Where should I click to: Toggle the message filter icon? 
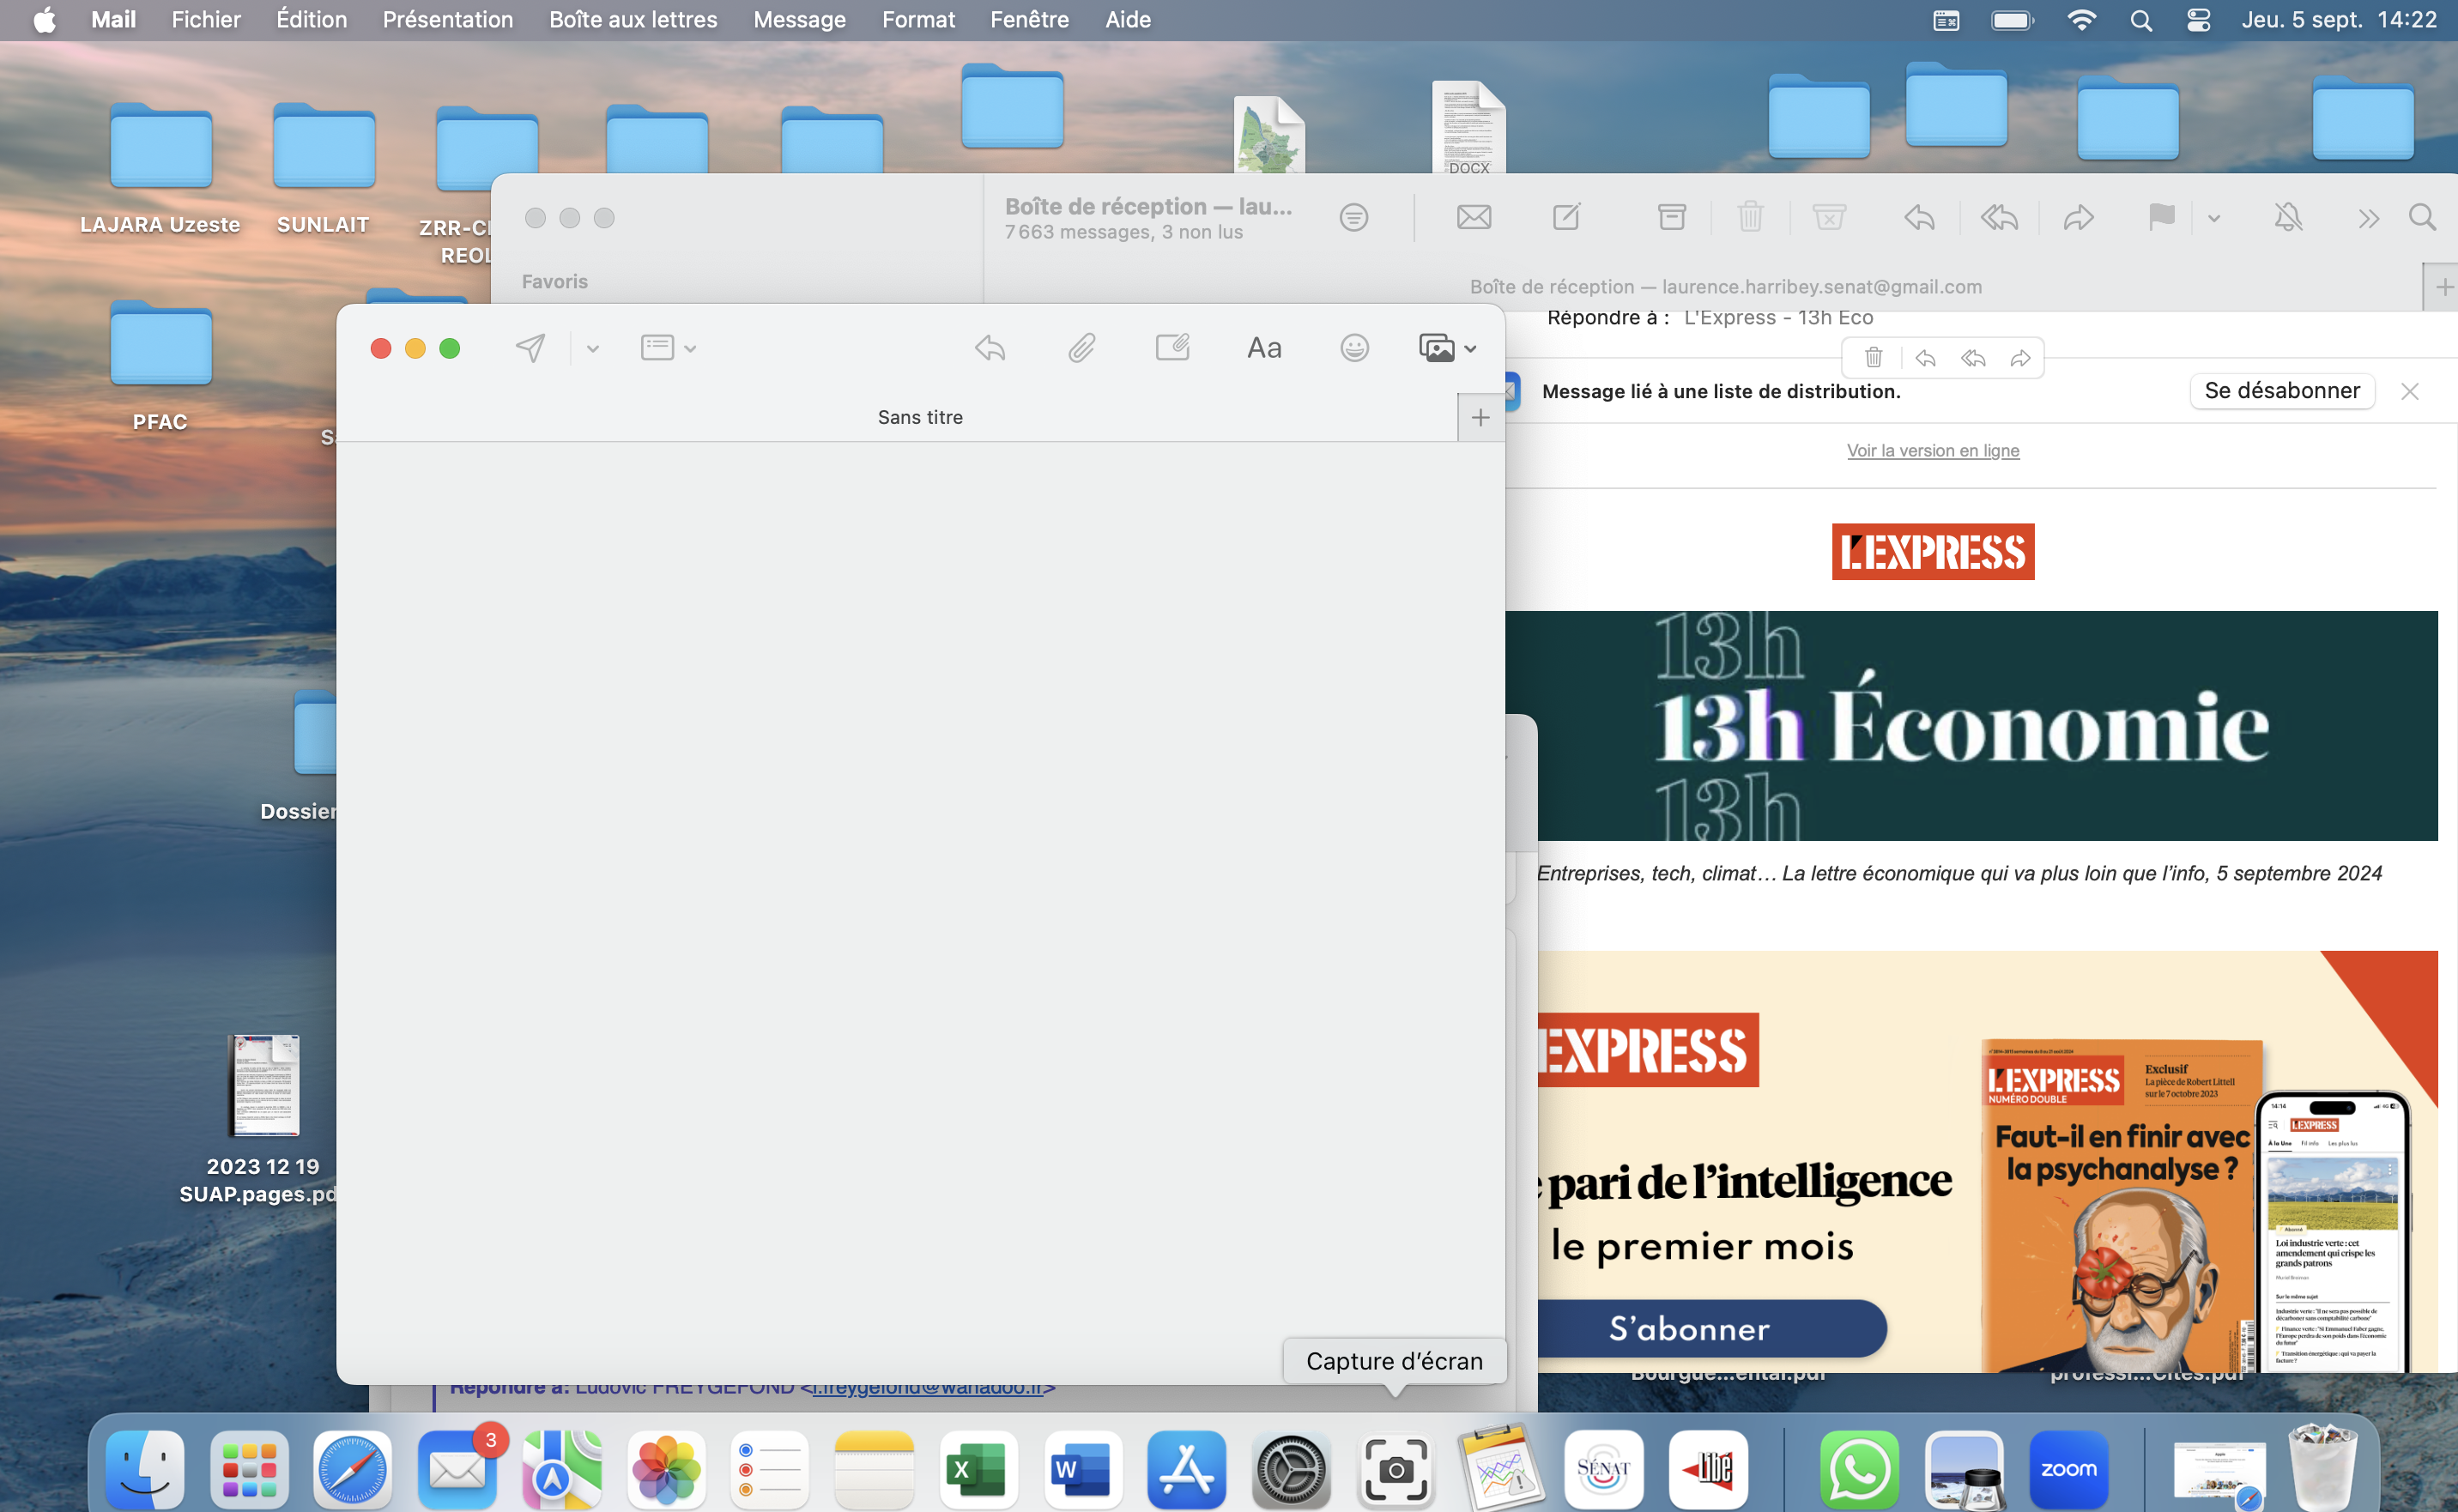1353,217
